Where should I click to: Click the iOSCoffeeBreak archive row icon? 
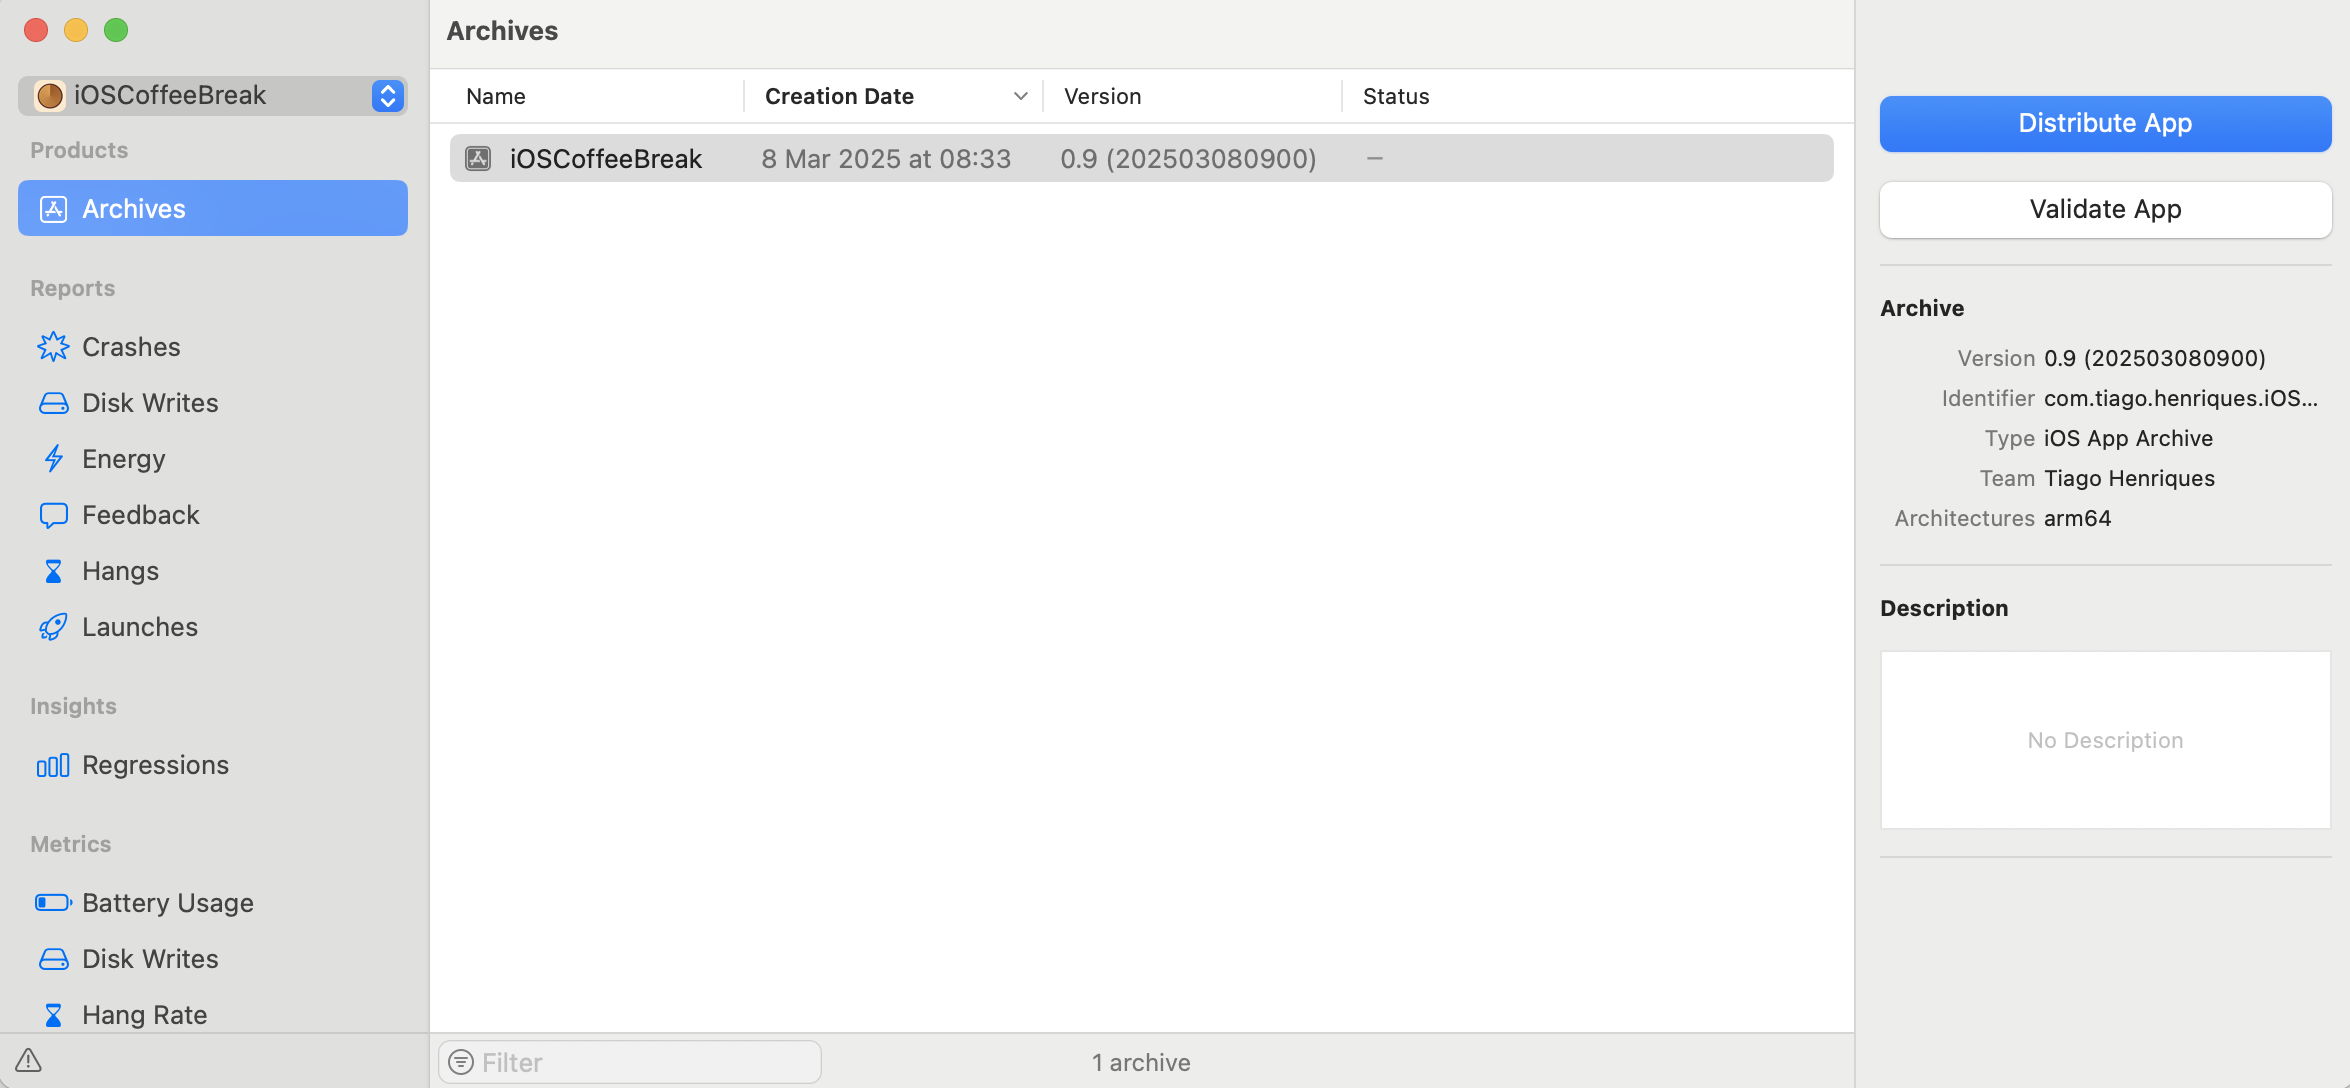[x=478, y=158]
